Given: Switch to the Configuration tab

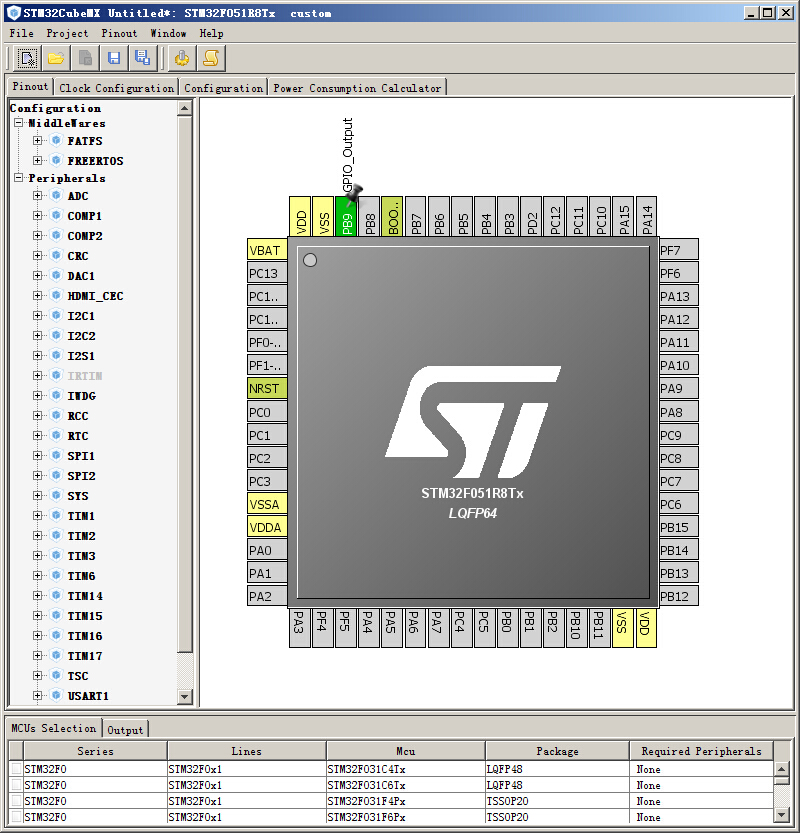Looking at the screenshot, I should (x=224, y=88).
